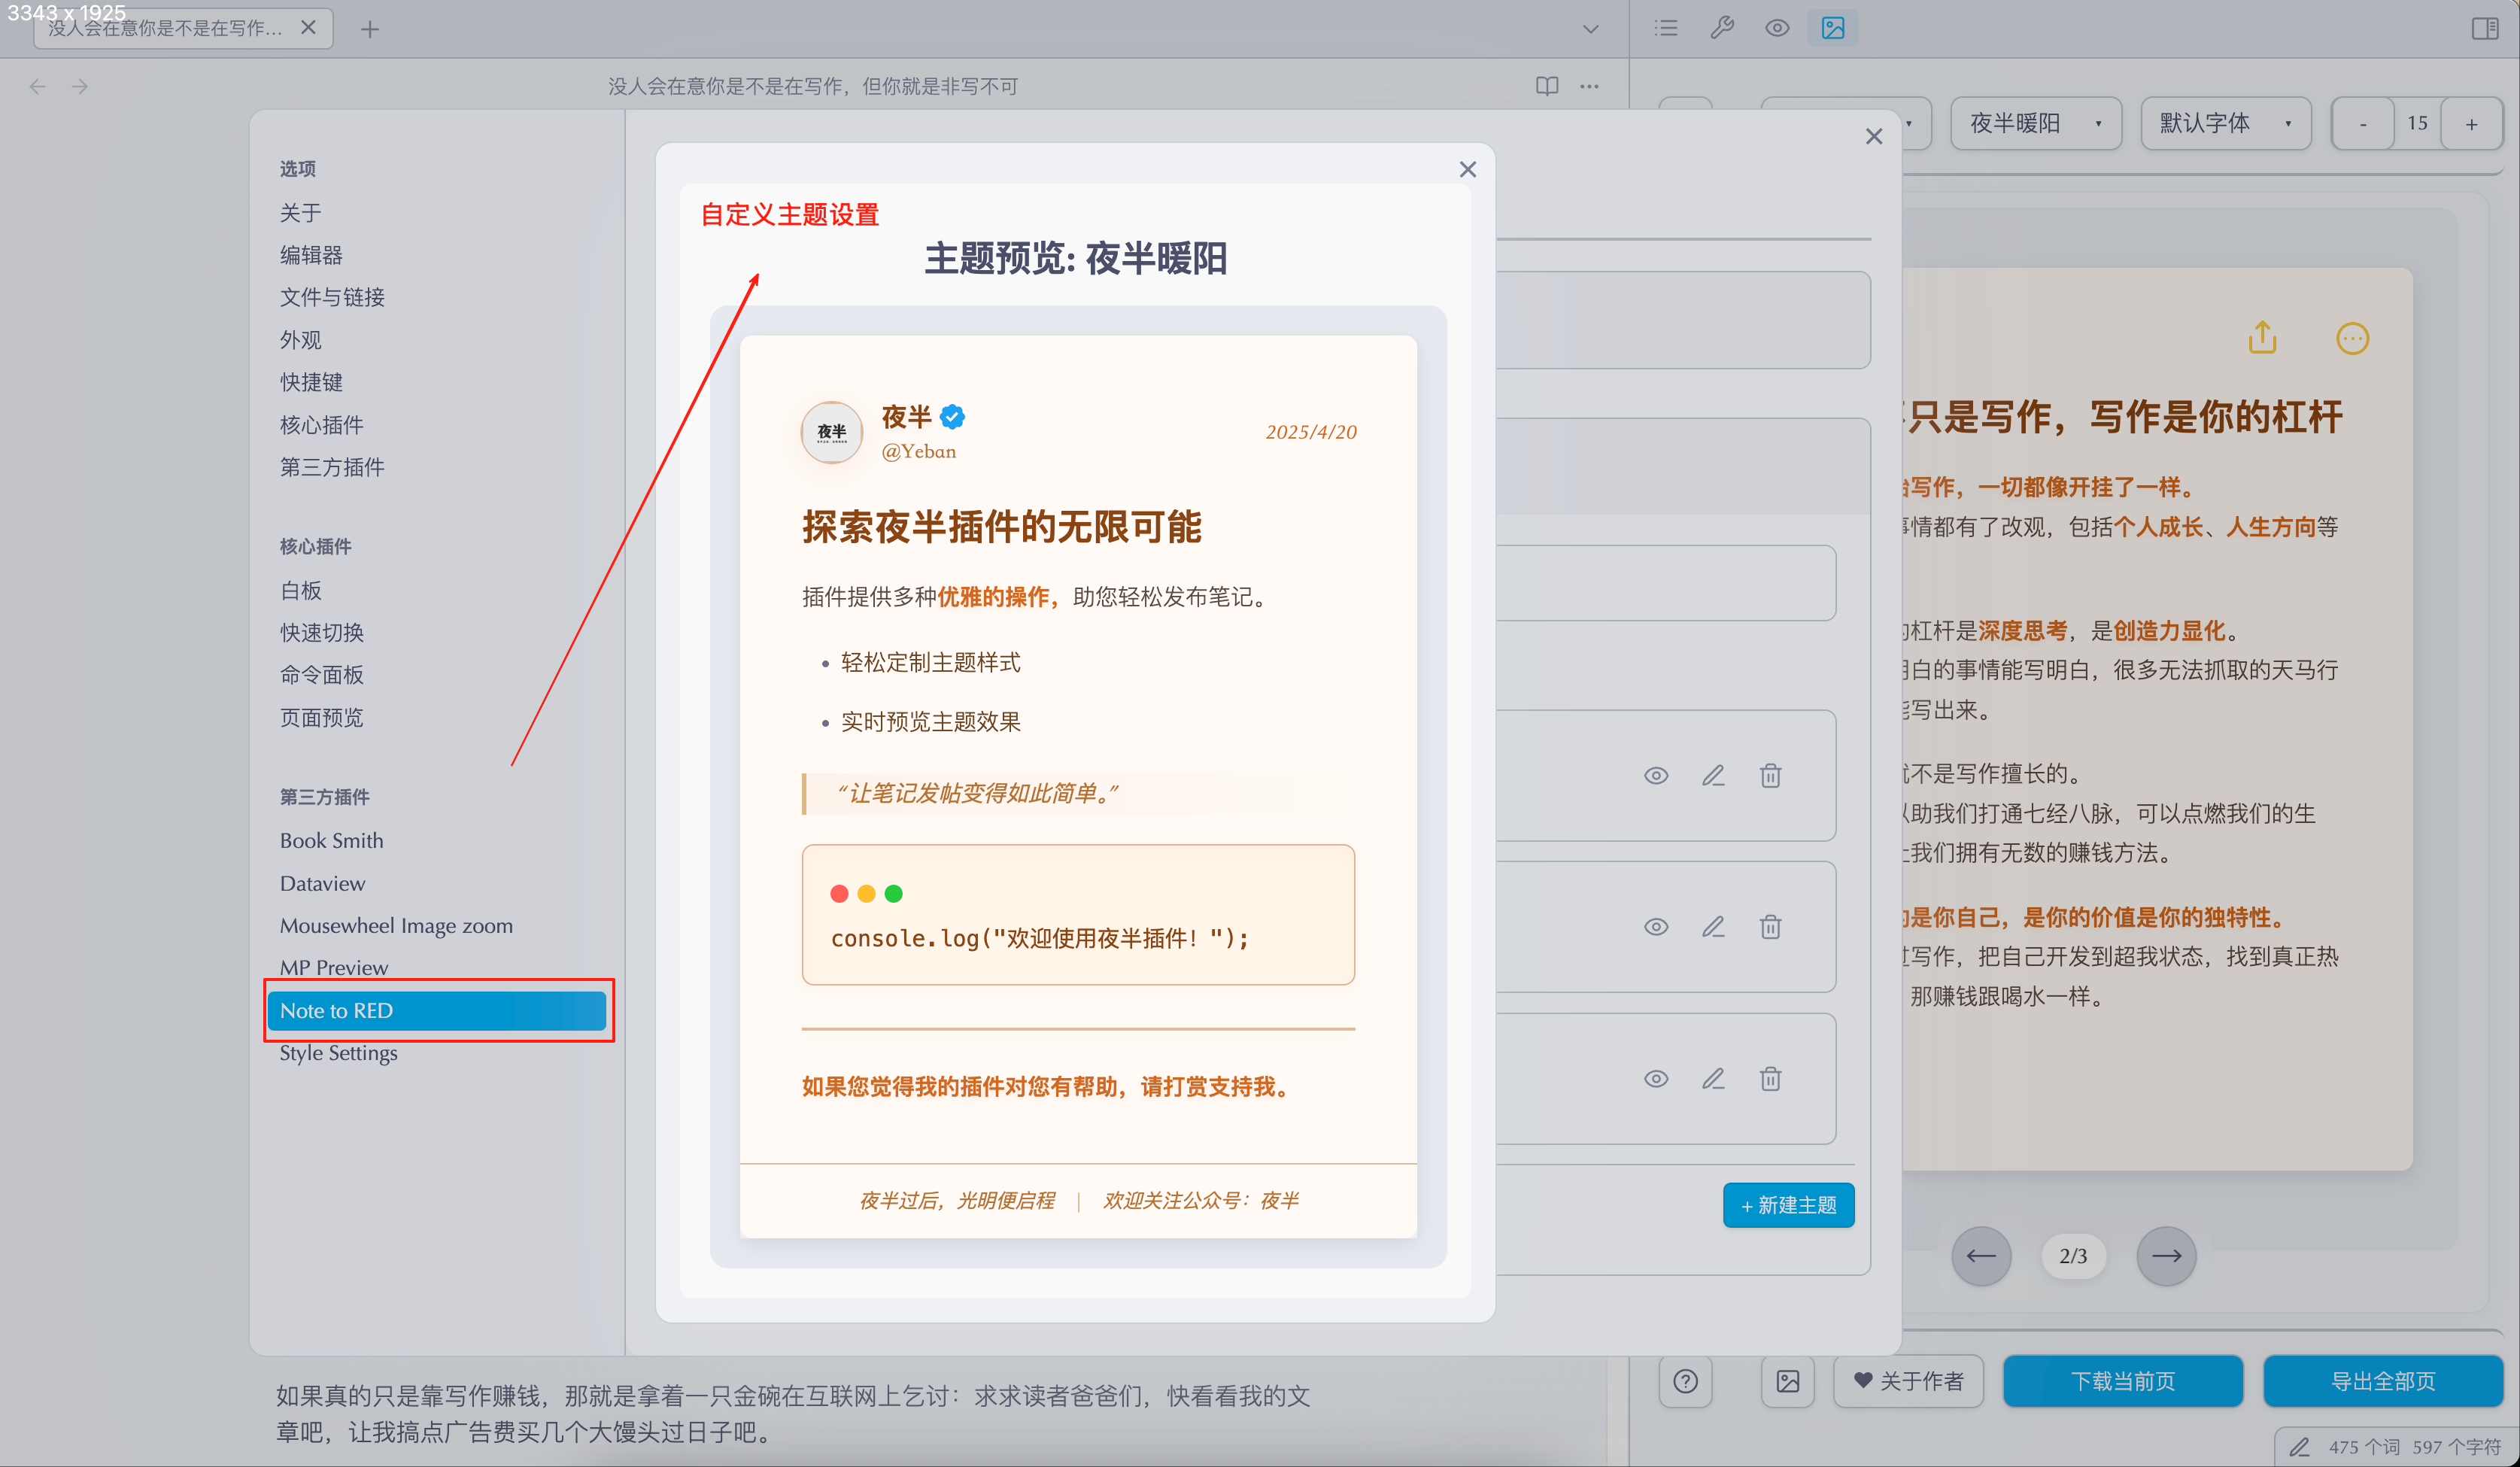2520x1467 pixels.
Task: Toggle the eye view icon in top toolbar
Action: coord(1777,28)
